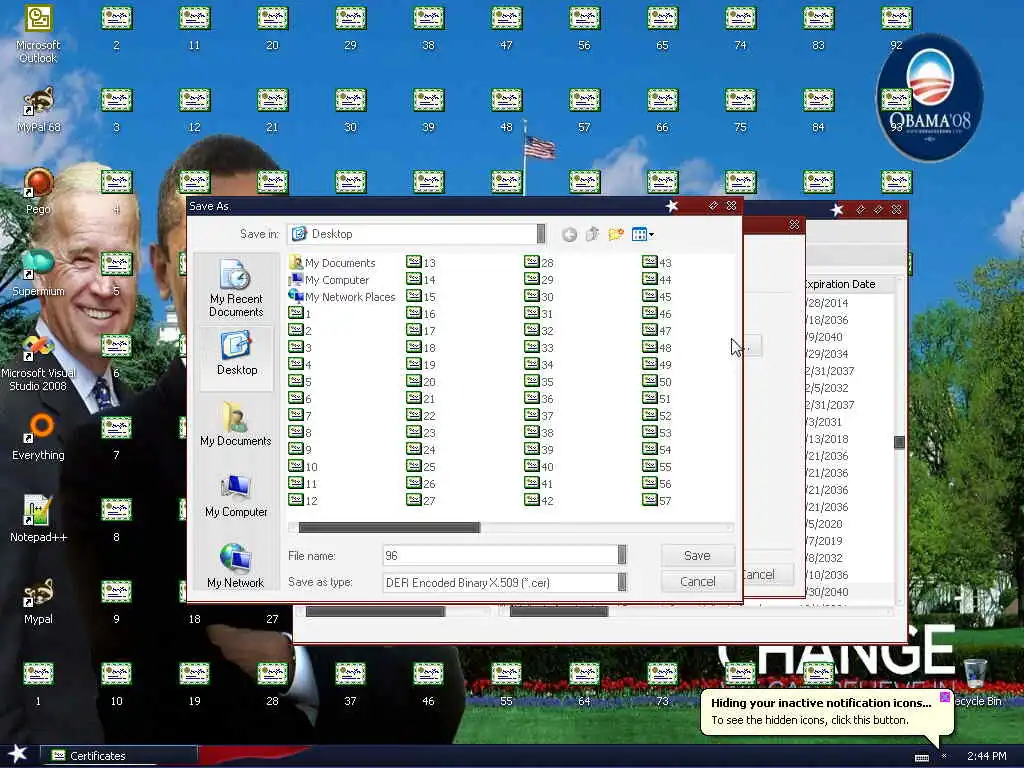Open Notepad++ desktop shortcut
Viewport: 1024px width, 768px height.
[38, 519]
